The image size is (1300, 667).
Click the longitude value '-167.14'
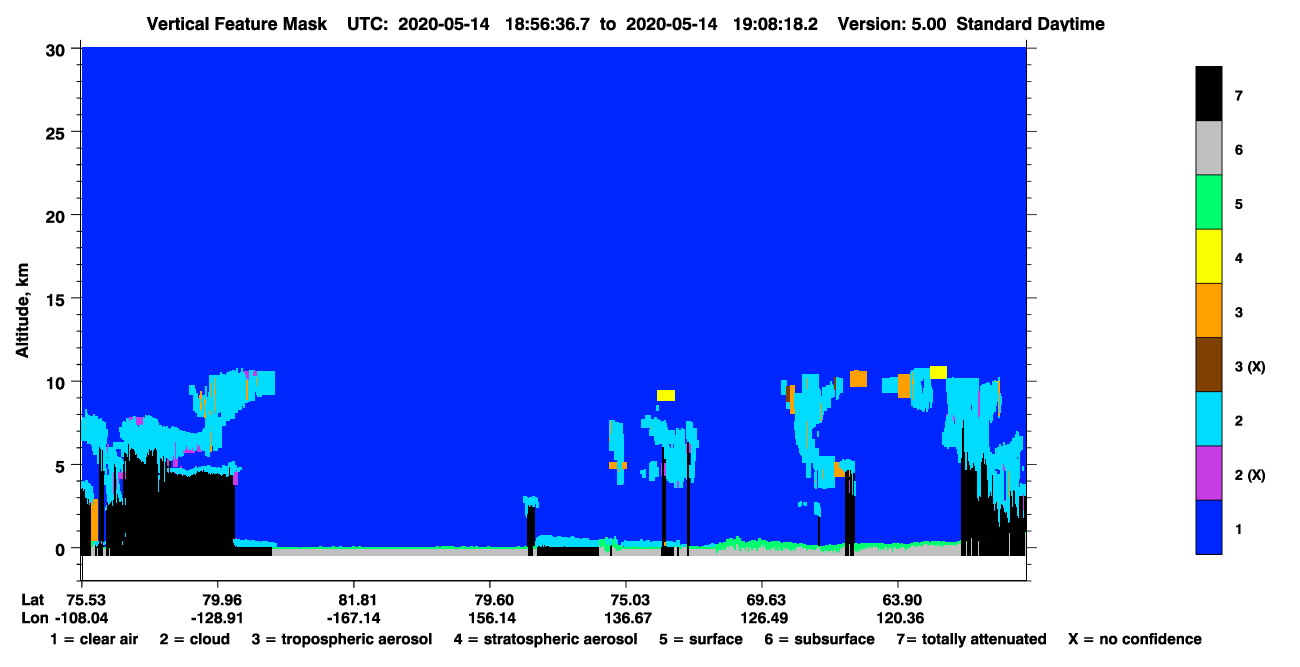tap(353, 618)
